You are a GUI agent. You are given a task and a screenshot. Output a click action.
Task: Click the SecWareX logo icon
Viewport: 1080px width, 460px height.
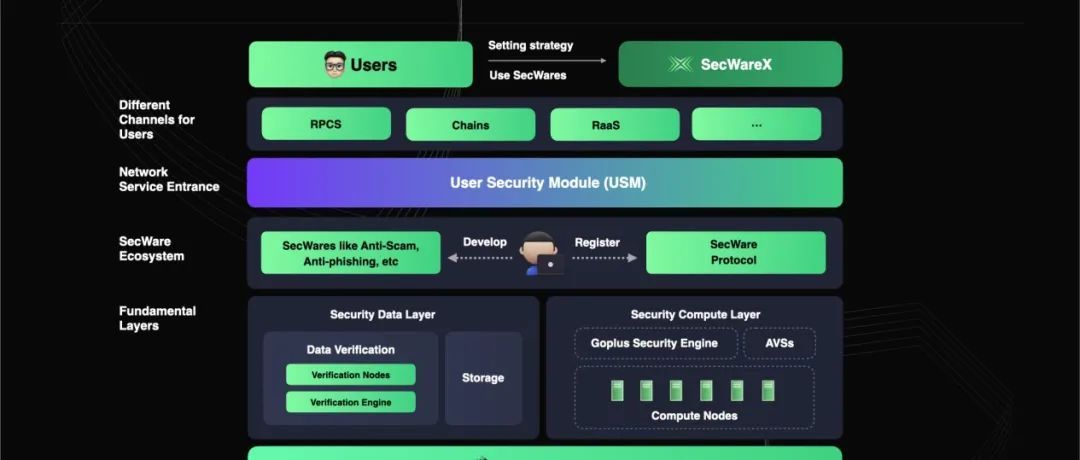[681, 65]
